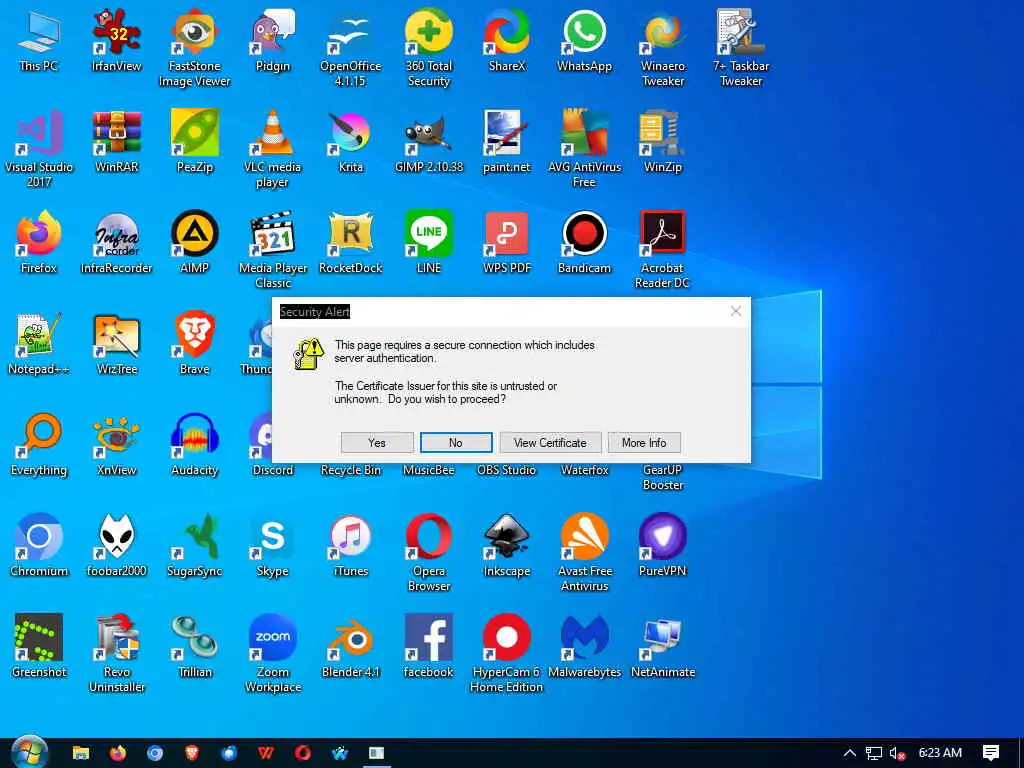This screenshot has width=1024, height=768.
Task: Open 7+ Taskbar Tweaker shortcut
Action: (x=741, y=48)
